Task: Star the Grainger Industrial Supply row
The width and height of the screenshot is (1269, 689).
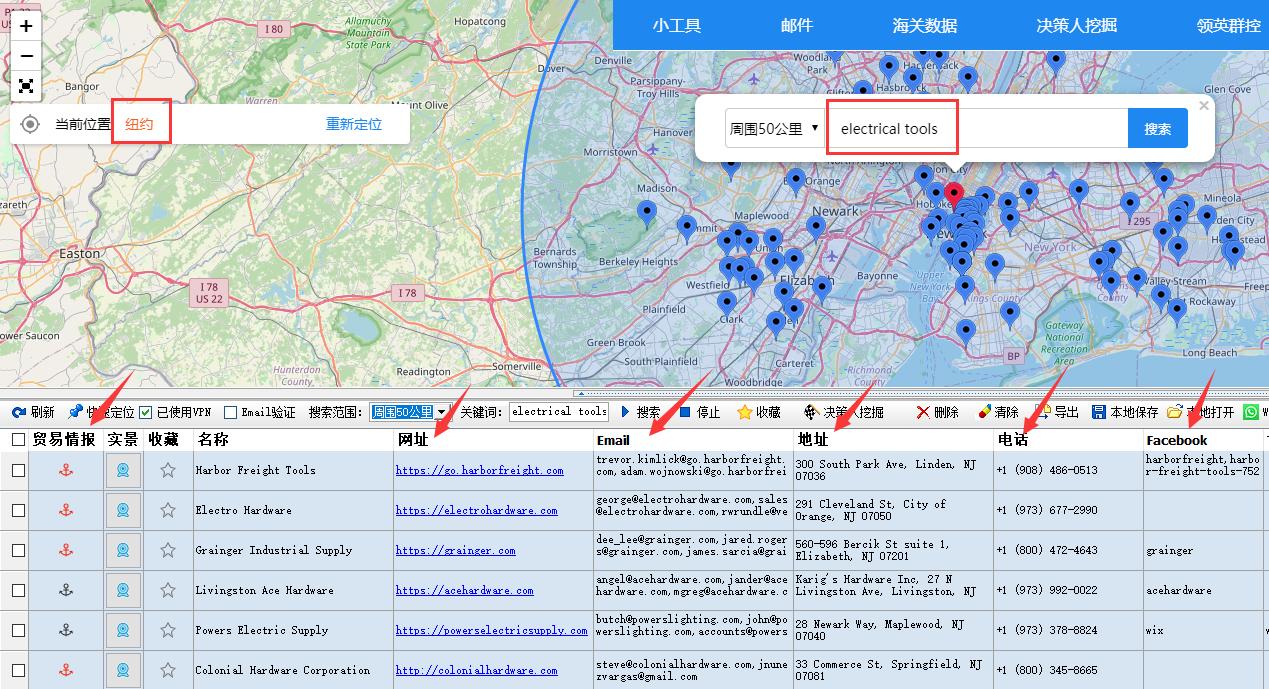Action: pos(168,550)
